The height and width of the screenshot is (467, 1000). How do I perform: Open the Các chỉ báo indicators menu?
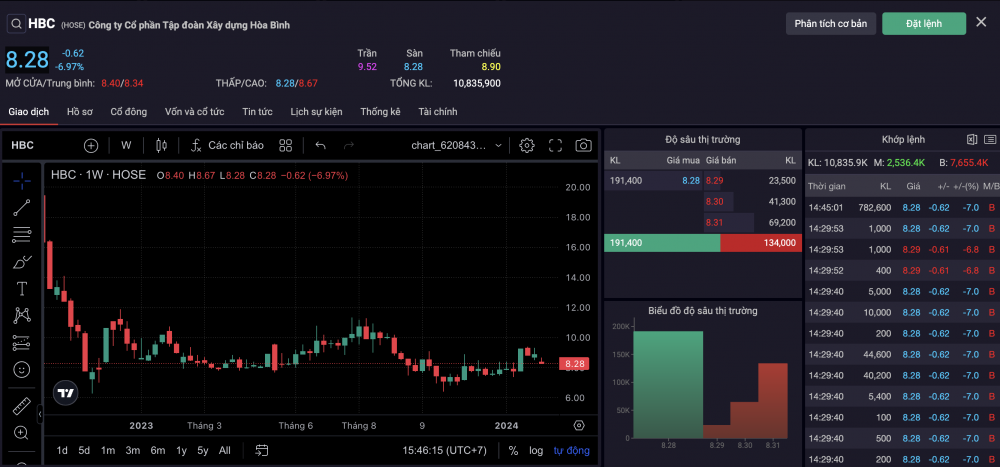227,145
